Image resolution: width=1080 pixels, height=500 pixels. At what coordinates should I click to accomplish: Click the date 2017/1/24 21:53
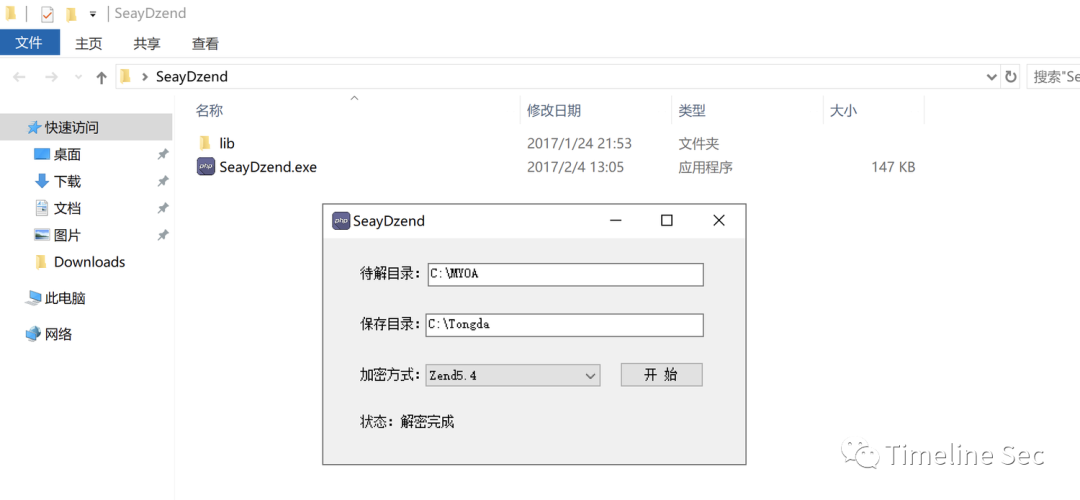(x=579, y=143)
